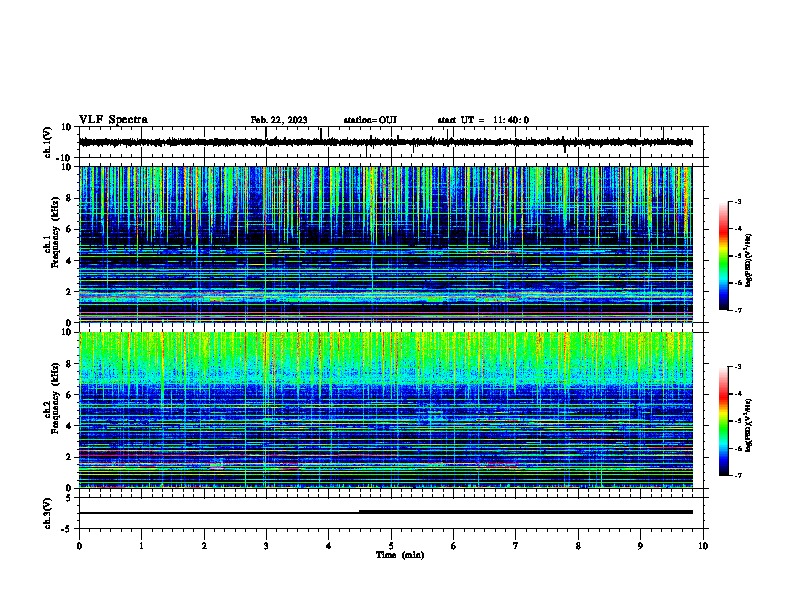Click the "-10" tick label of ch.1 voltage axis

pos(65,158)
